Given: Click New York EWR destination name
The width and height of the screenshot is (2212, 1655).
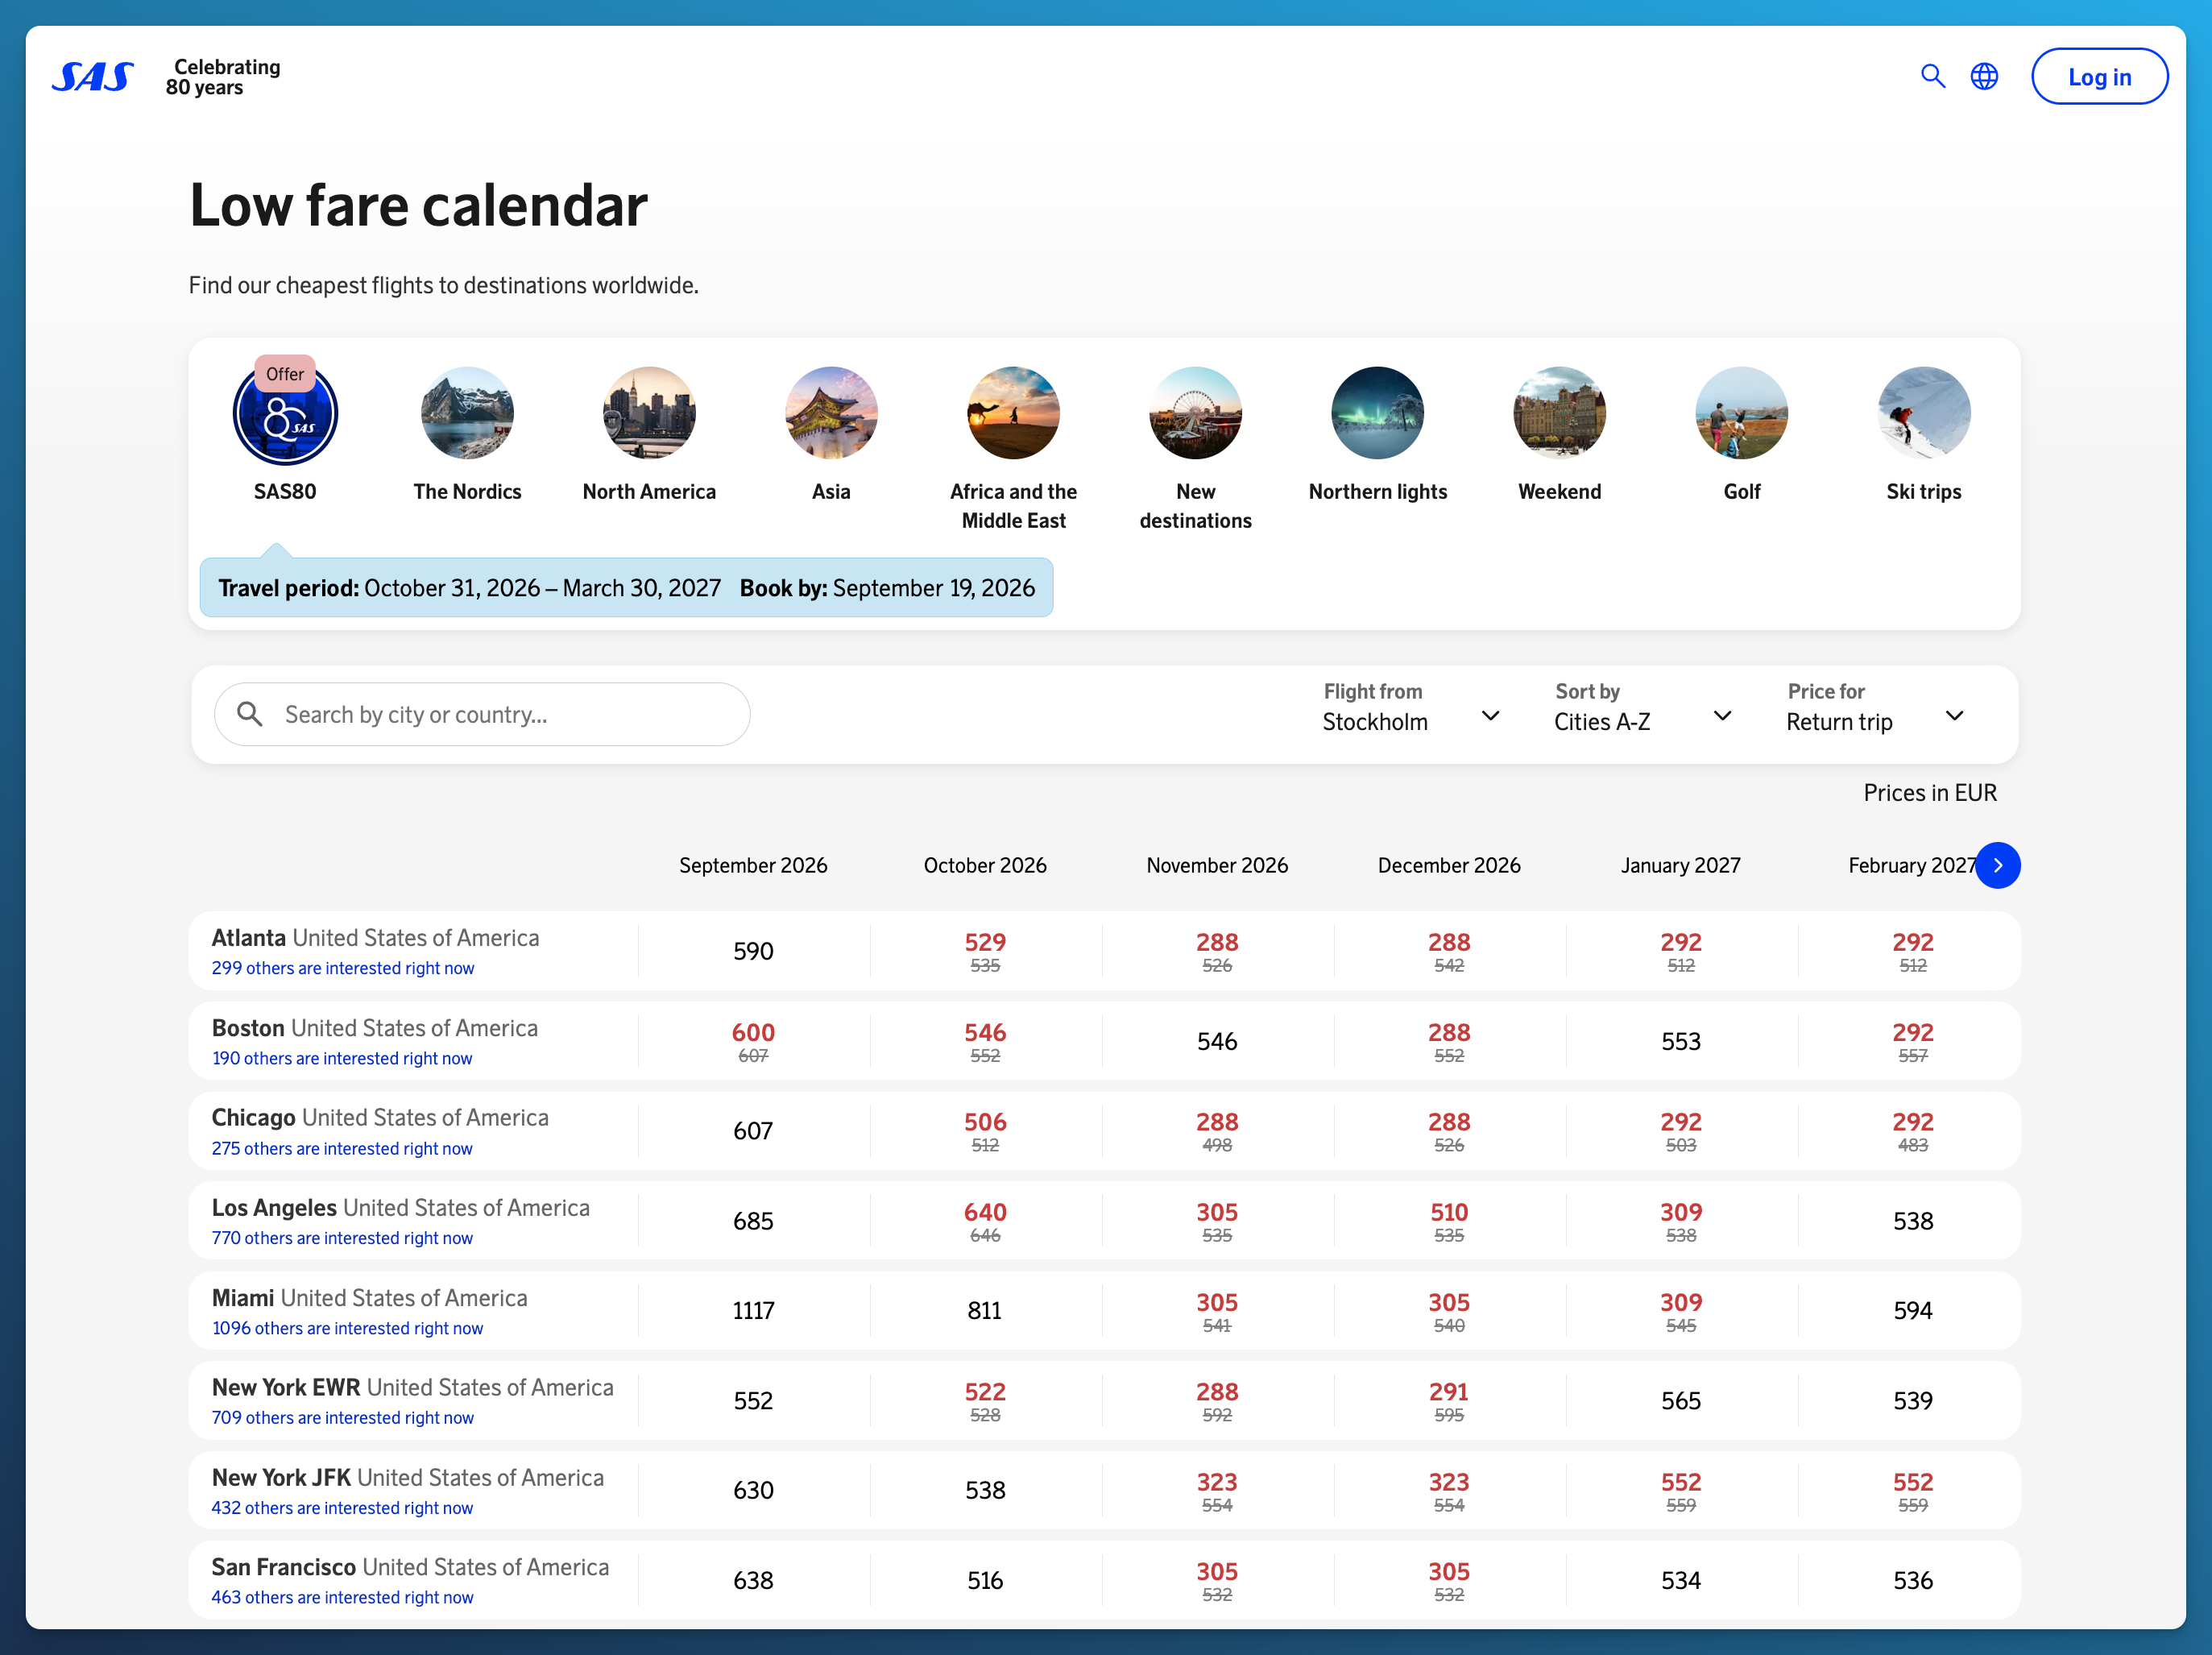Looking at the screenshot, I should [286, 1387].
